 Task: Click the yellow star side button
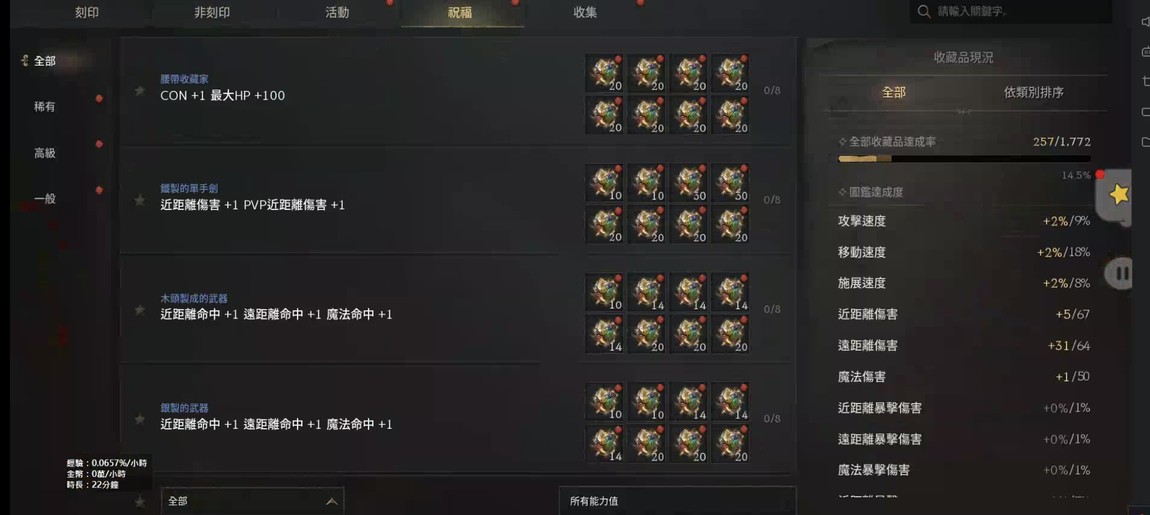1118,194
